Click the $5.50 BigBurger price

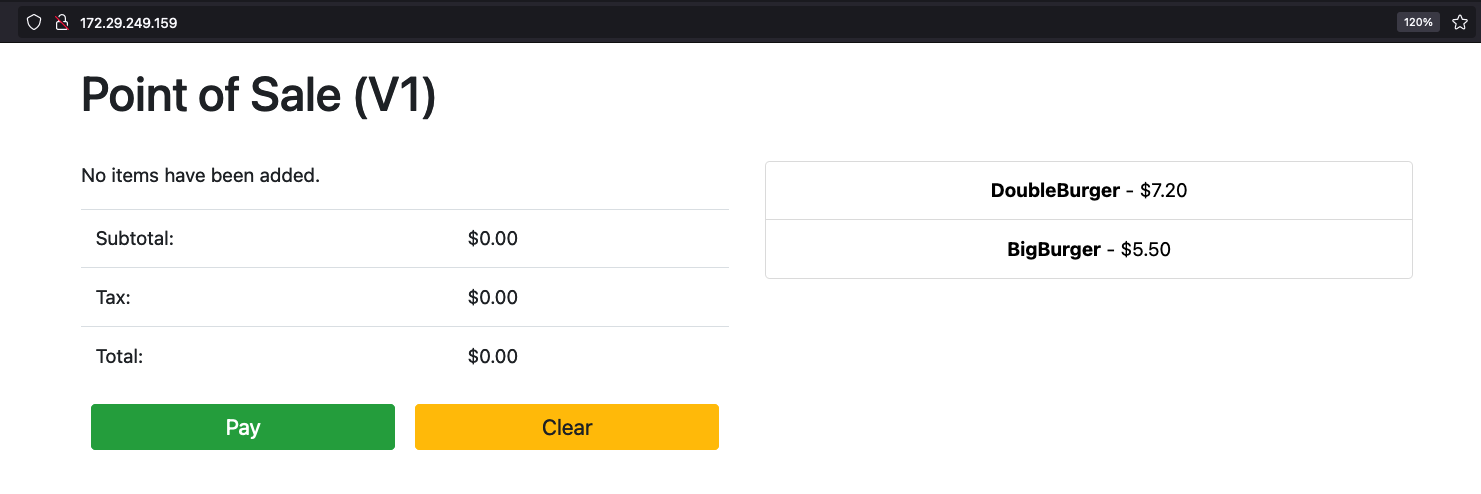coord(1145,249)
